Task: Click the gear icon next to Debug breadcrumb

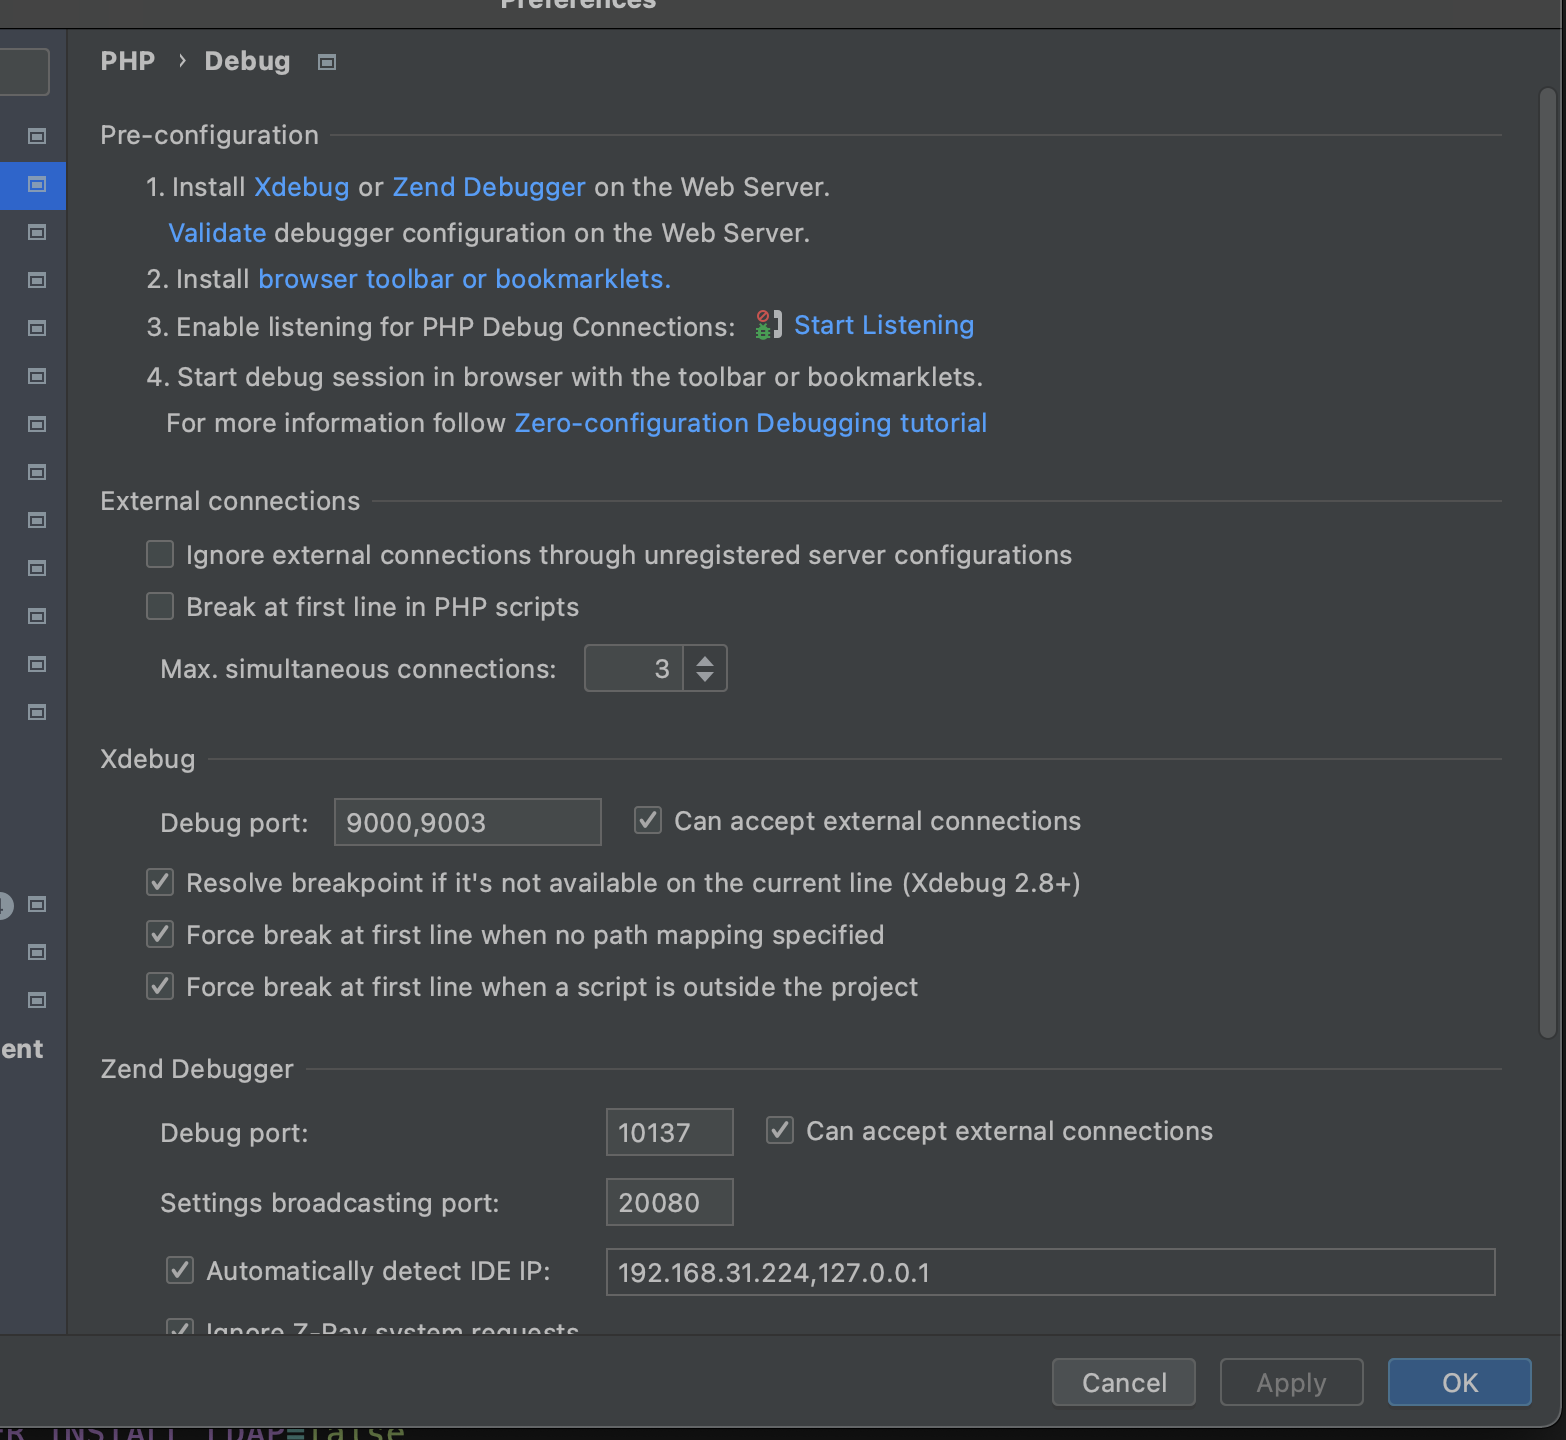Action: pos(326,61)
